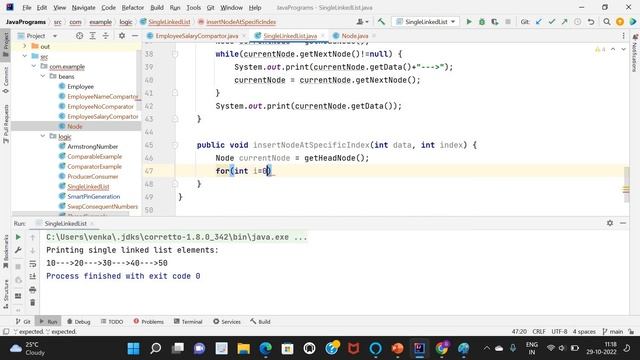Toggle scroll to end in Run console

pos(33,277)
